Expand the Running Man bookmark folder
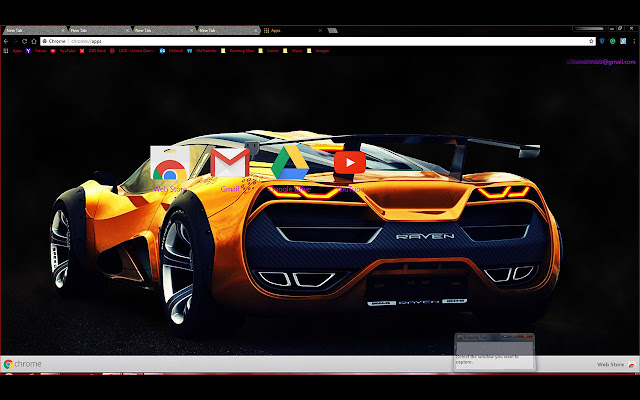Screen dimensions: 640x400 tap(237, 51)
